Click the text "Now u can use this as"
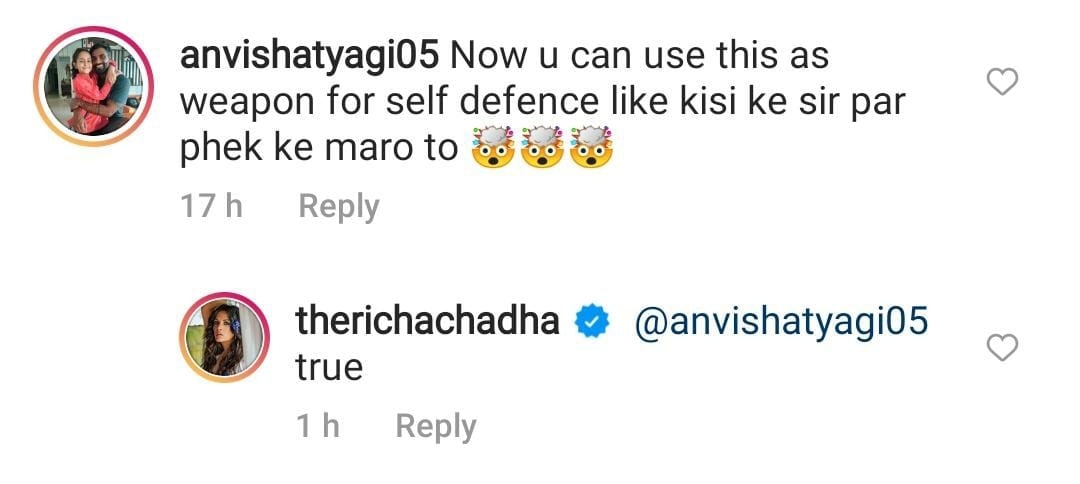The image size is (1080, 484). point(639,56)
